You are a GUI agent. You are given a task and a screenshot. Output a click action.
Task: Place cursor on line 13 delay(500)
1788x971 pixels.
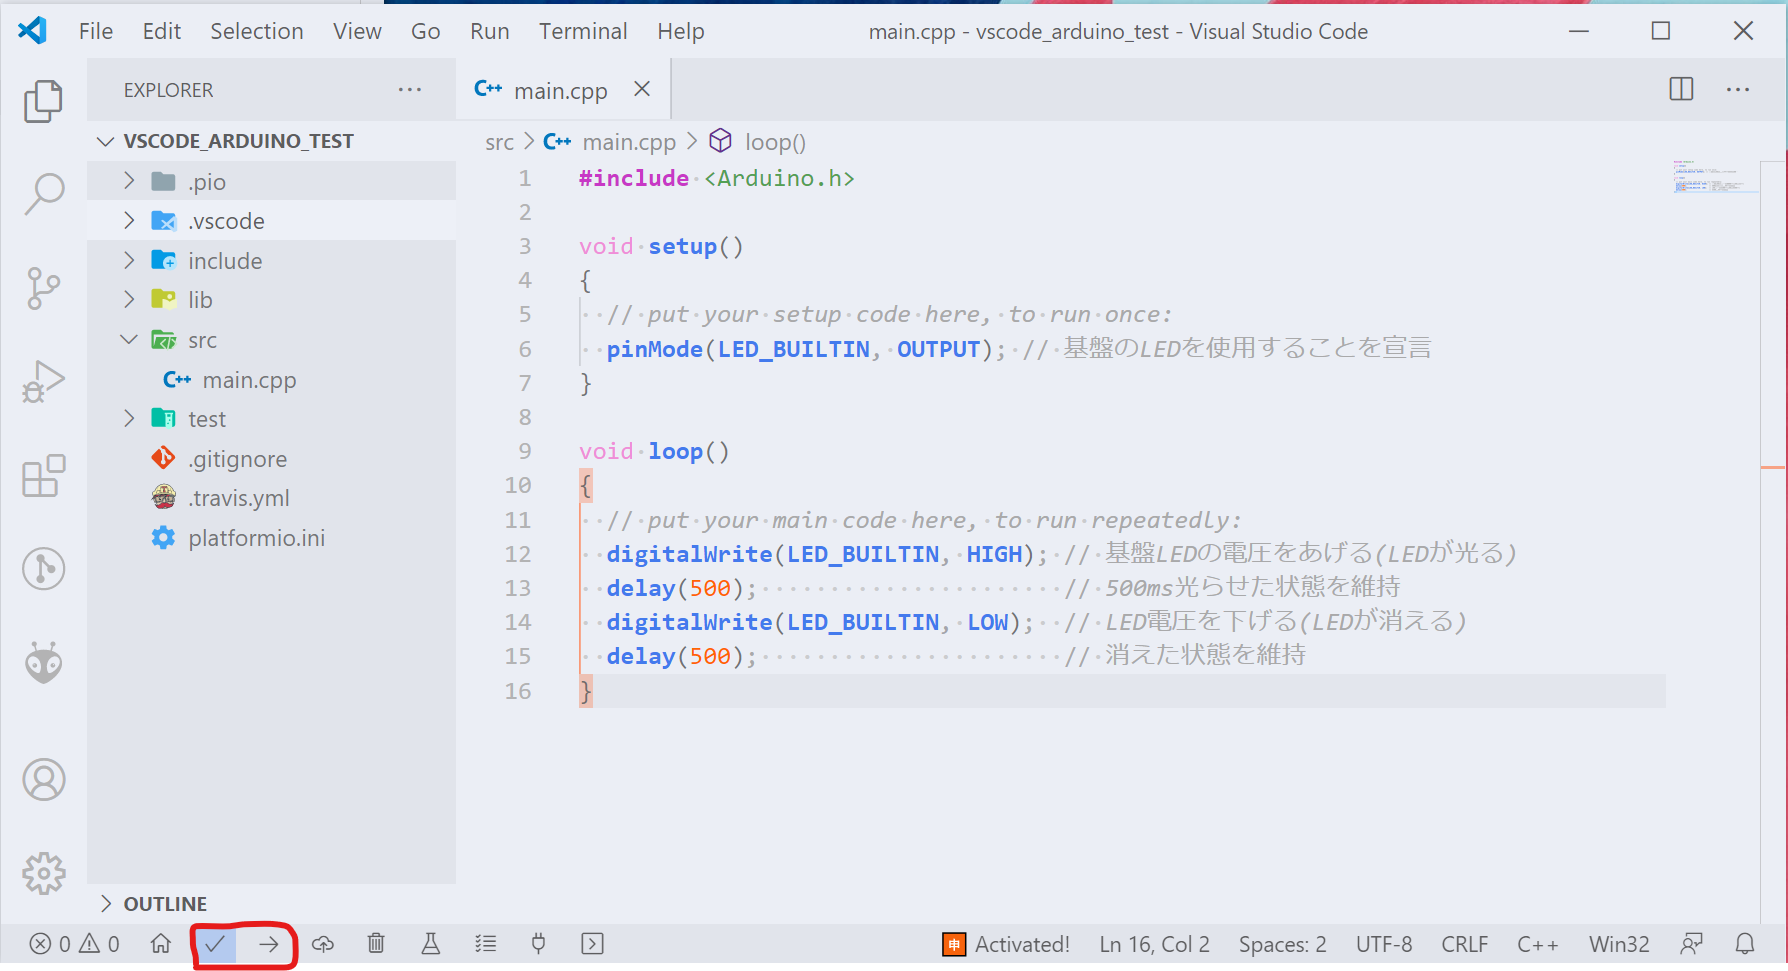(x=682, y=588)
